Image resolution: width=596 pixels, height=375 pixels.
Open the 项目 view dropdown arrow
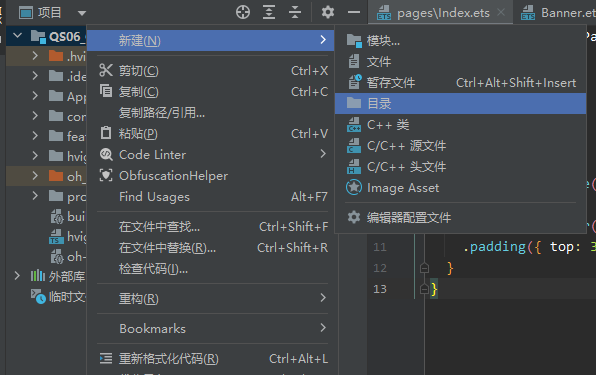(x=81, y=13)
